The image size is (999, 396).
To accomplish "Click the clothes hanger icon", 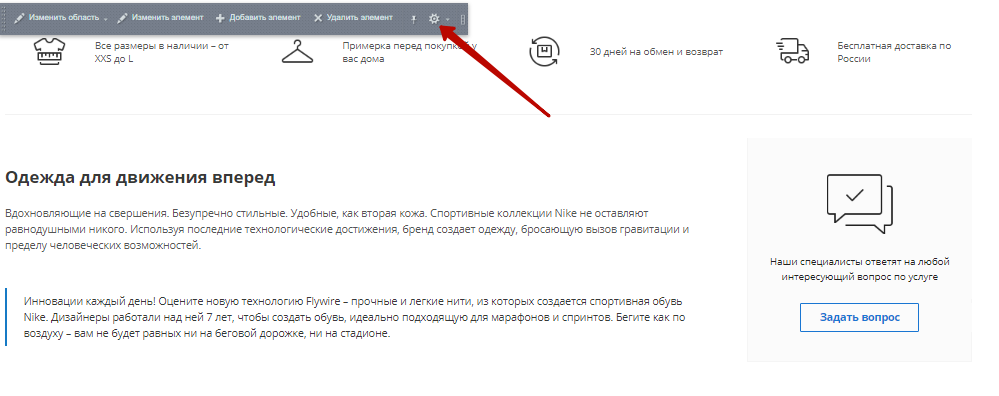I will point(298,52).
